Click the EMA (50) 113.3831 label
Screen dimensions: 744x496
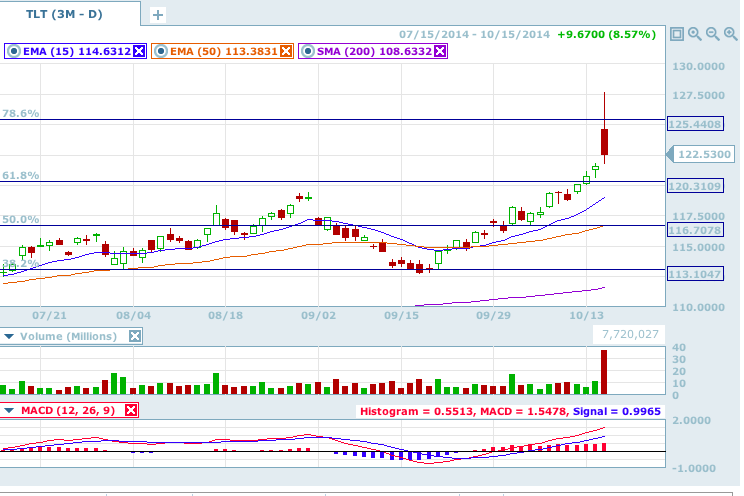point(223,51)
